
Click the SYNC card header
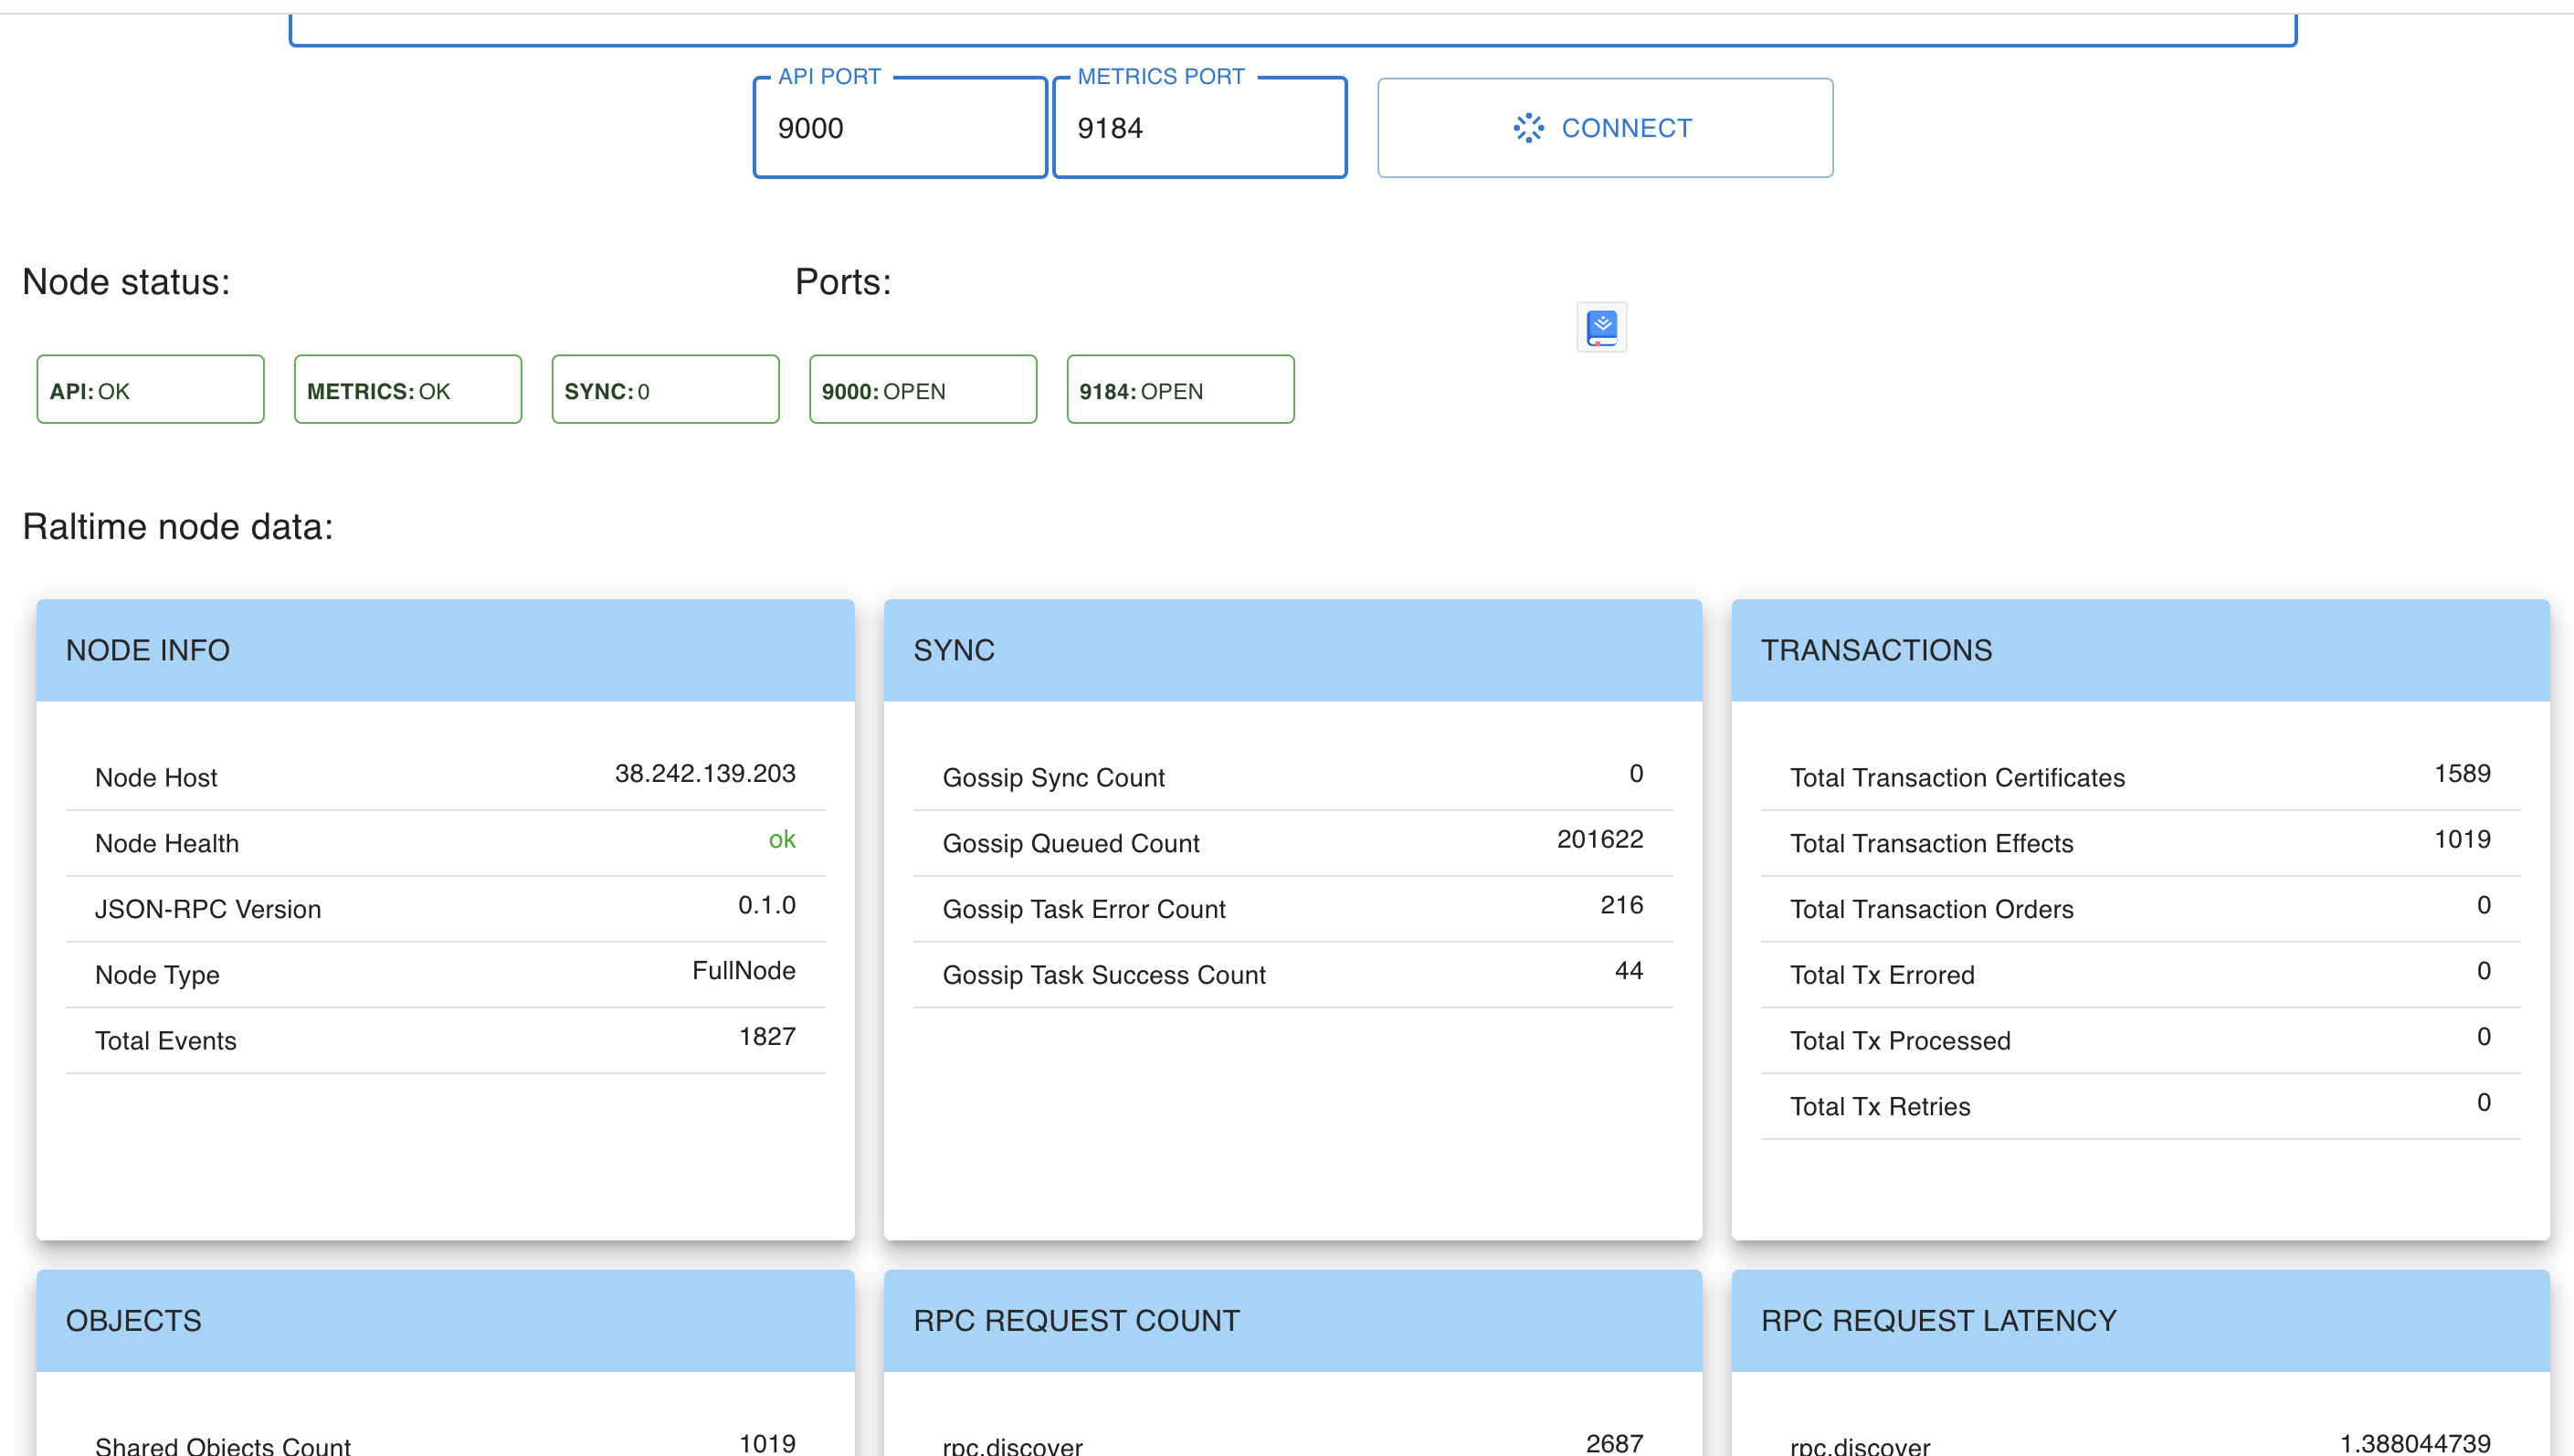click(x=1292, y=650)
